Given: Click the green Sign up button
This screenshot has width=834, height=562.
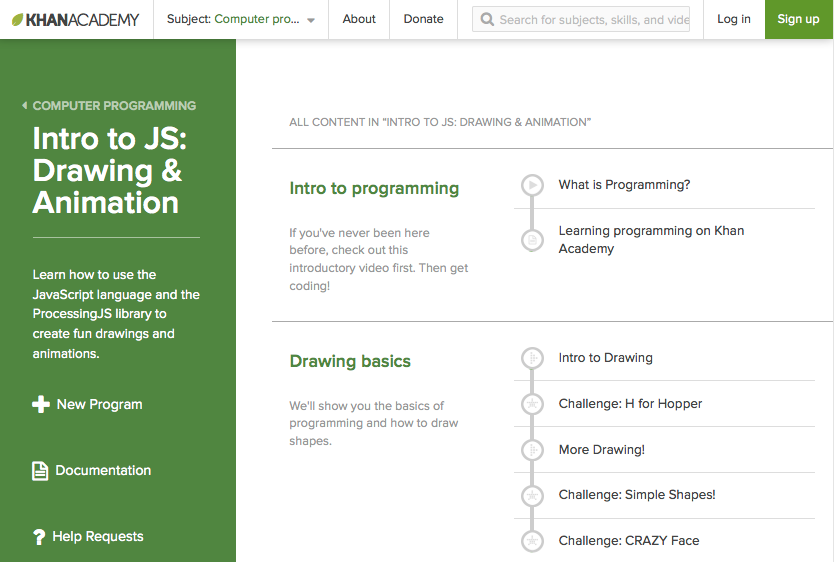Looking at the screenshot, I should pyautogui.click(x=798, y=19).
